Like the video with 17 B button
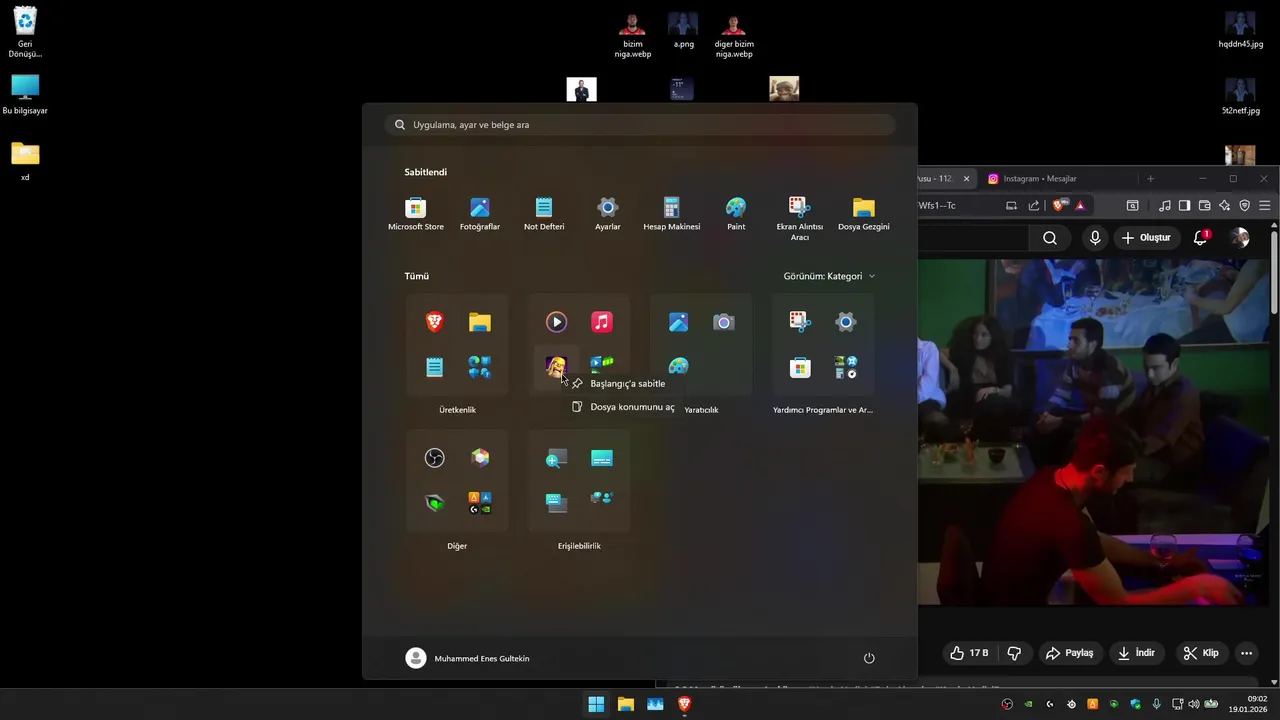This screenshot has height=720, width=1280. click(969, 653)
